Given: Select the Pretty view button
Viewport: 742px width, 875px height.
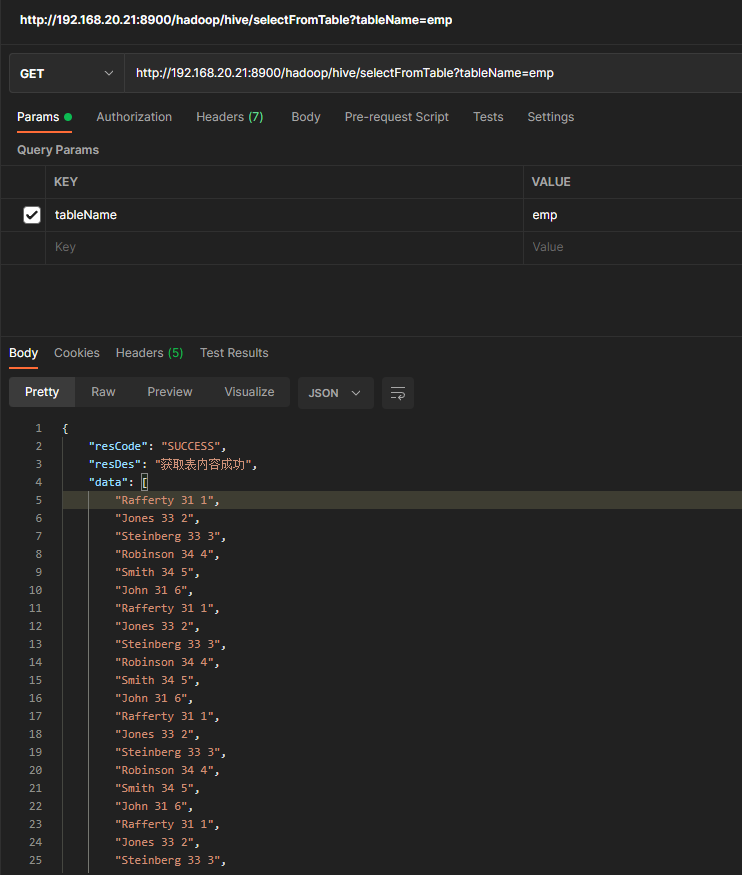Looking at the screenshot, I should click(42, 392).
